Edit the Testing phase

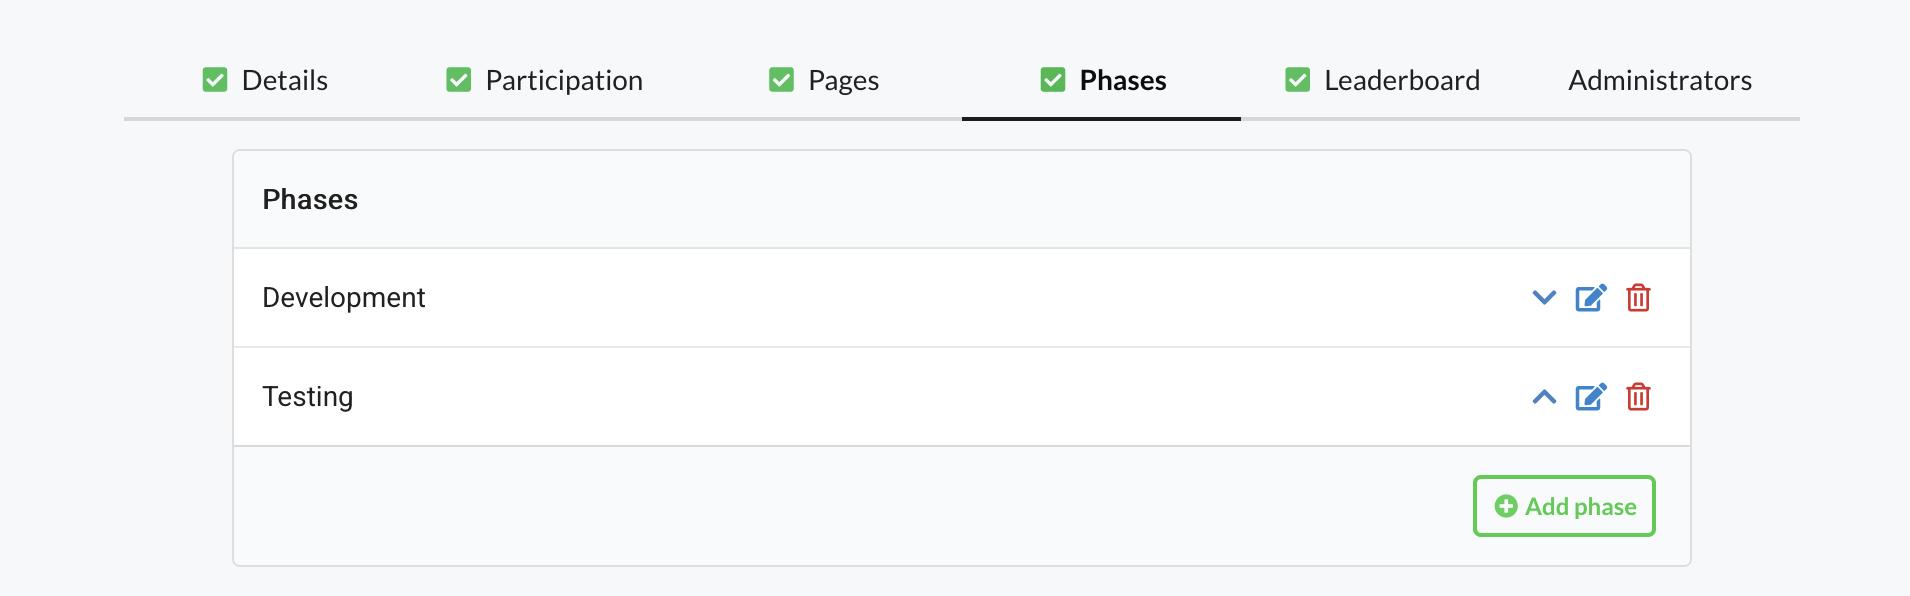coord(1590,397)
